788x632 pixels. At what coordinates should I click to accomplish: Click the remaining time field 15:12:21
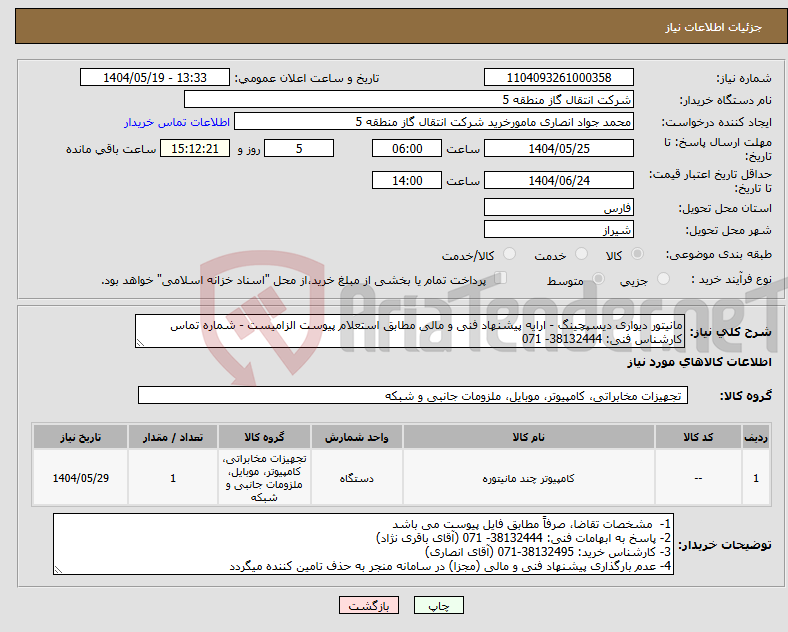pyautogui.click(x=195, y=149)
